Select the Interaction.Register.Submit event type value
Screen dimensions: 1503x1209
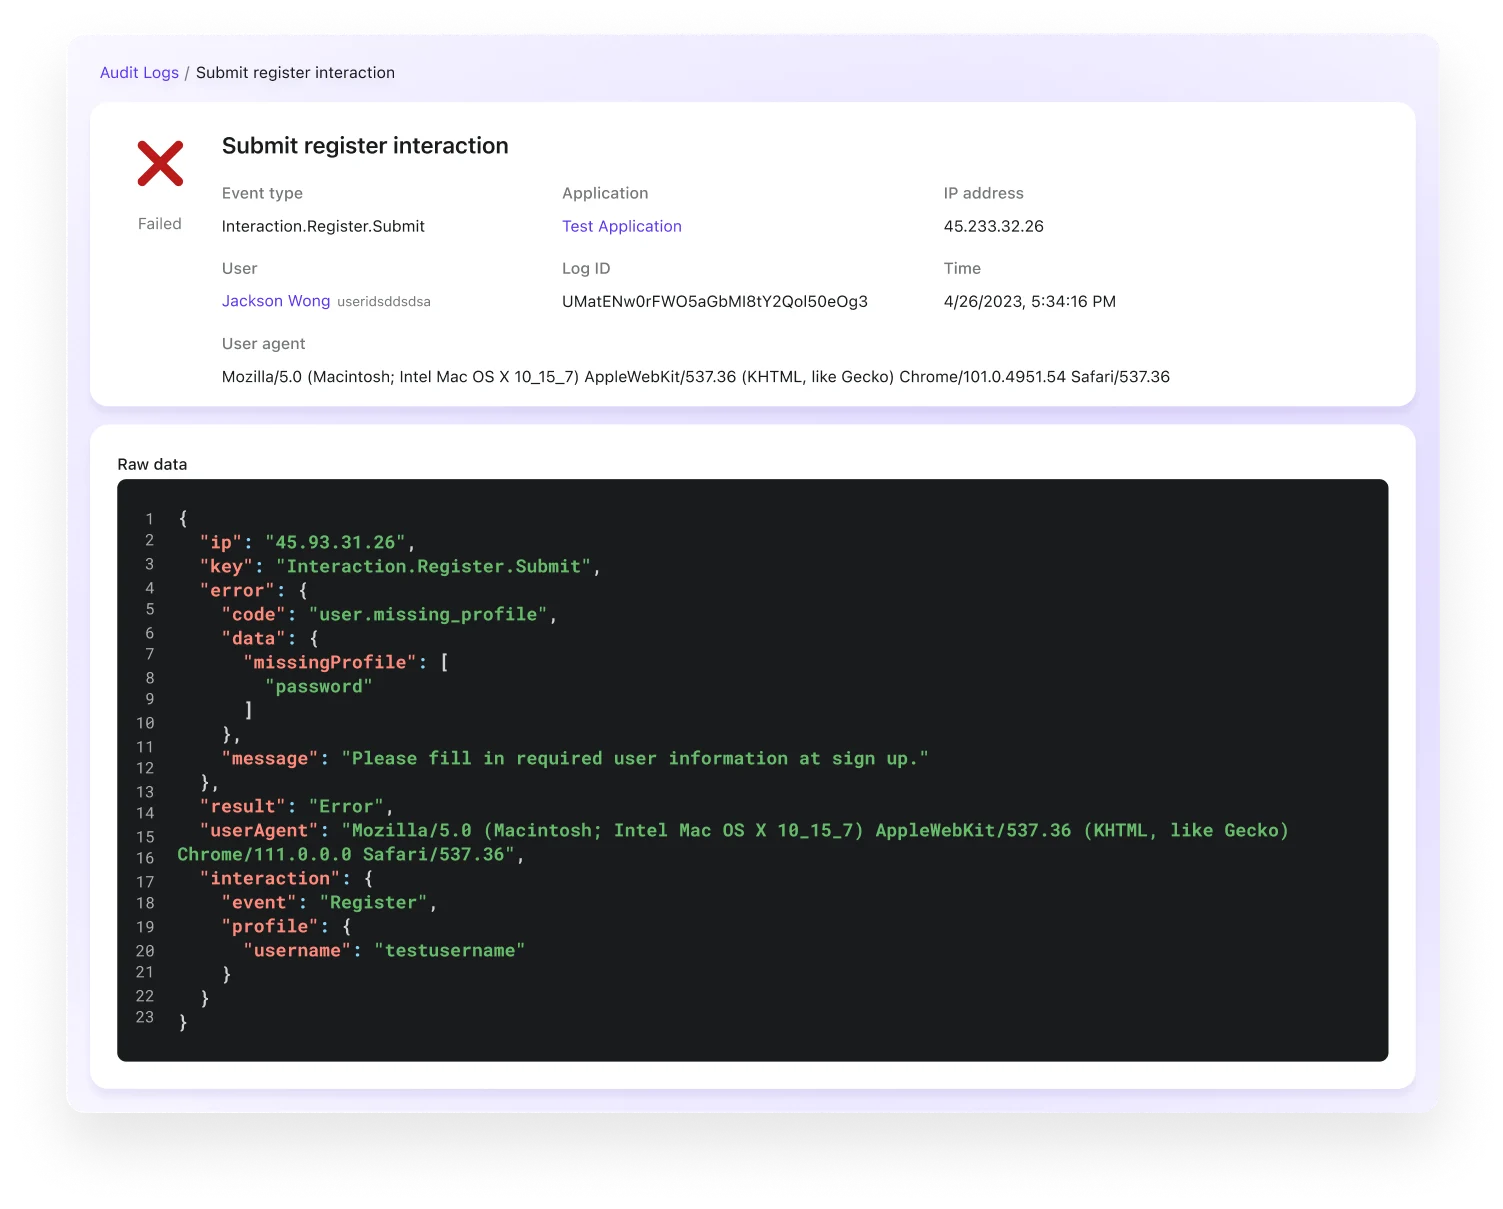pos(323,226)
